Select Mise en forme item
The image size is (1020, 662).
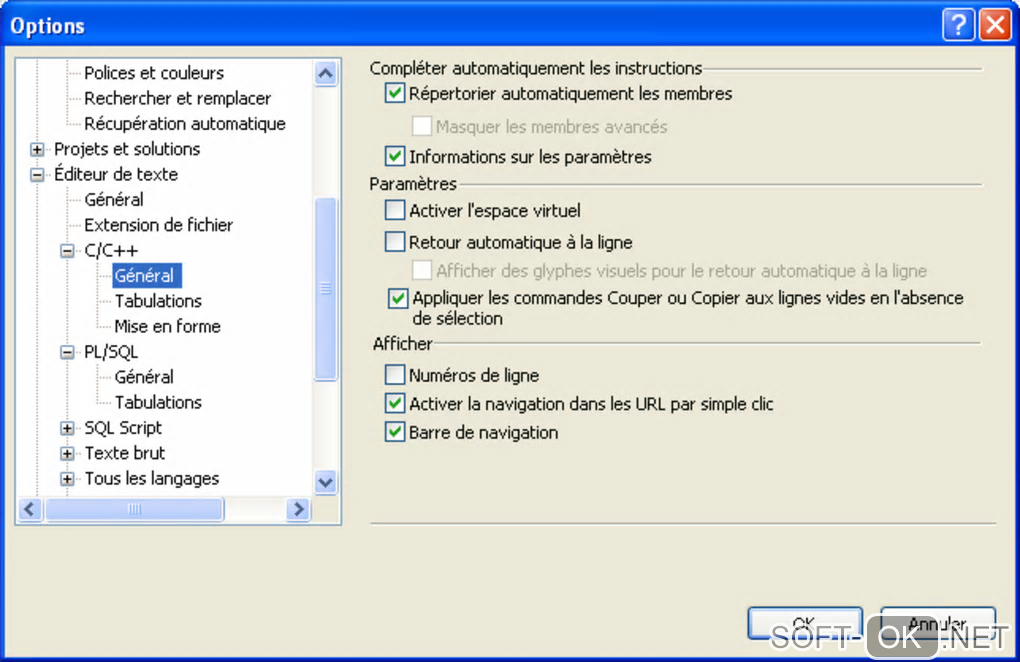[x=167, y=326]
